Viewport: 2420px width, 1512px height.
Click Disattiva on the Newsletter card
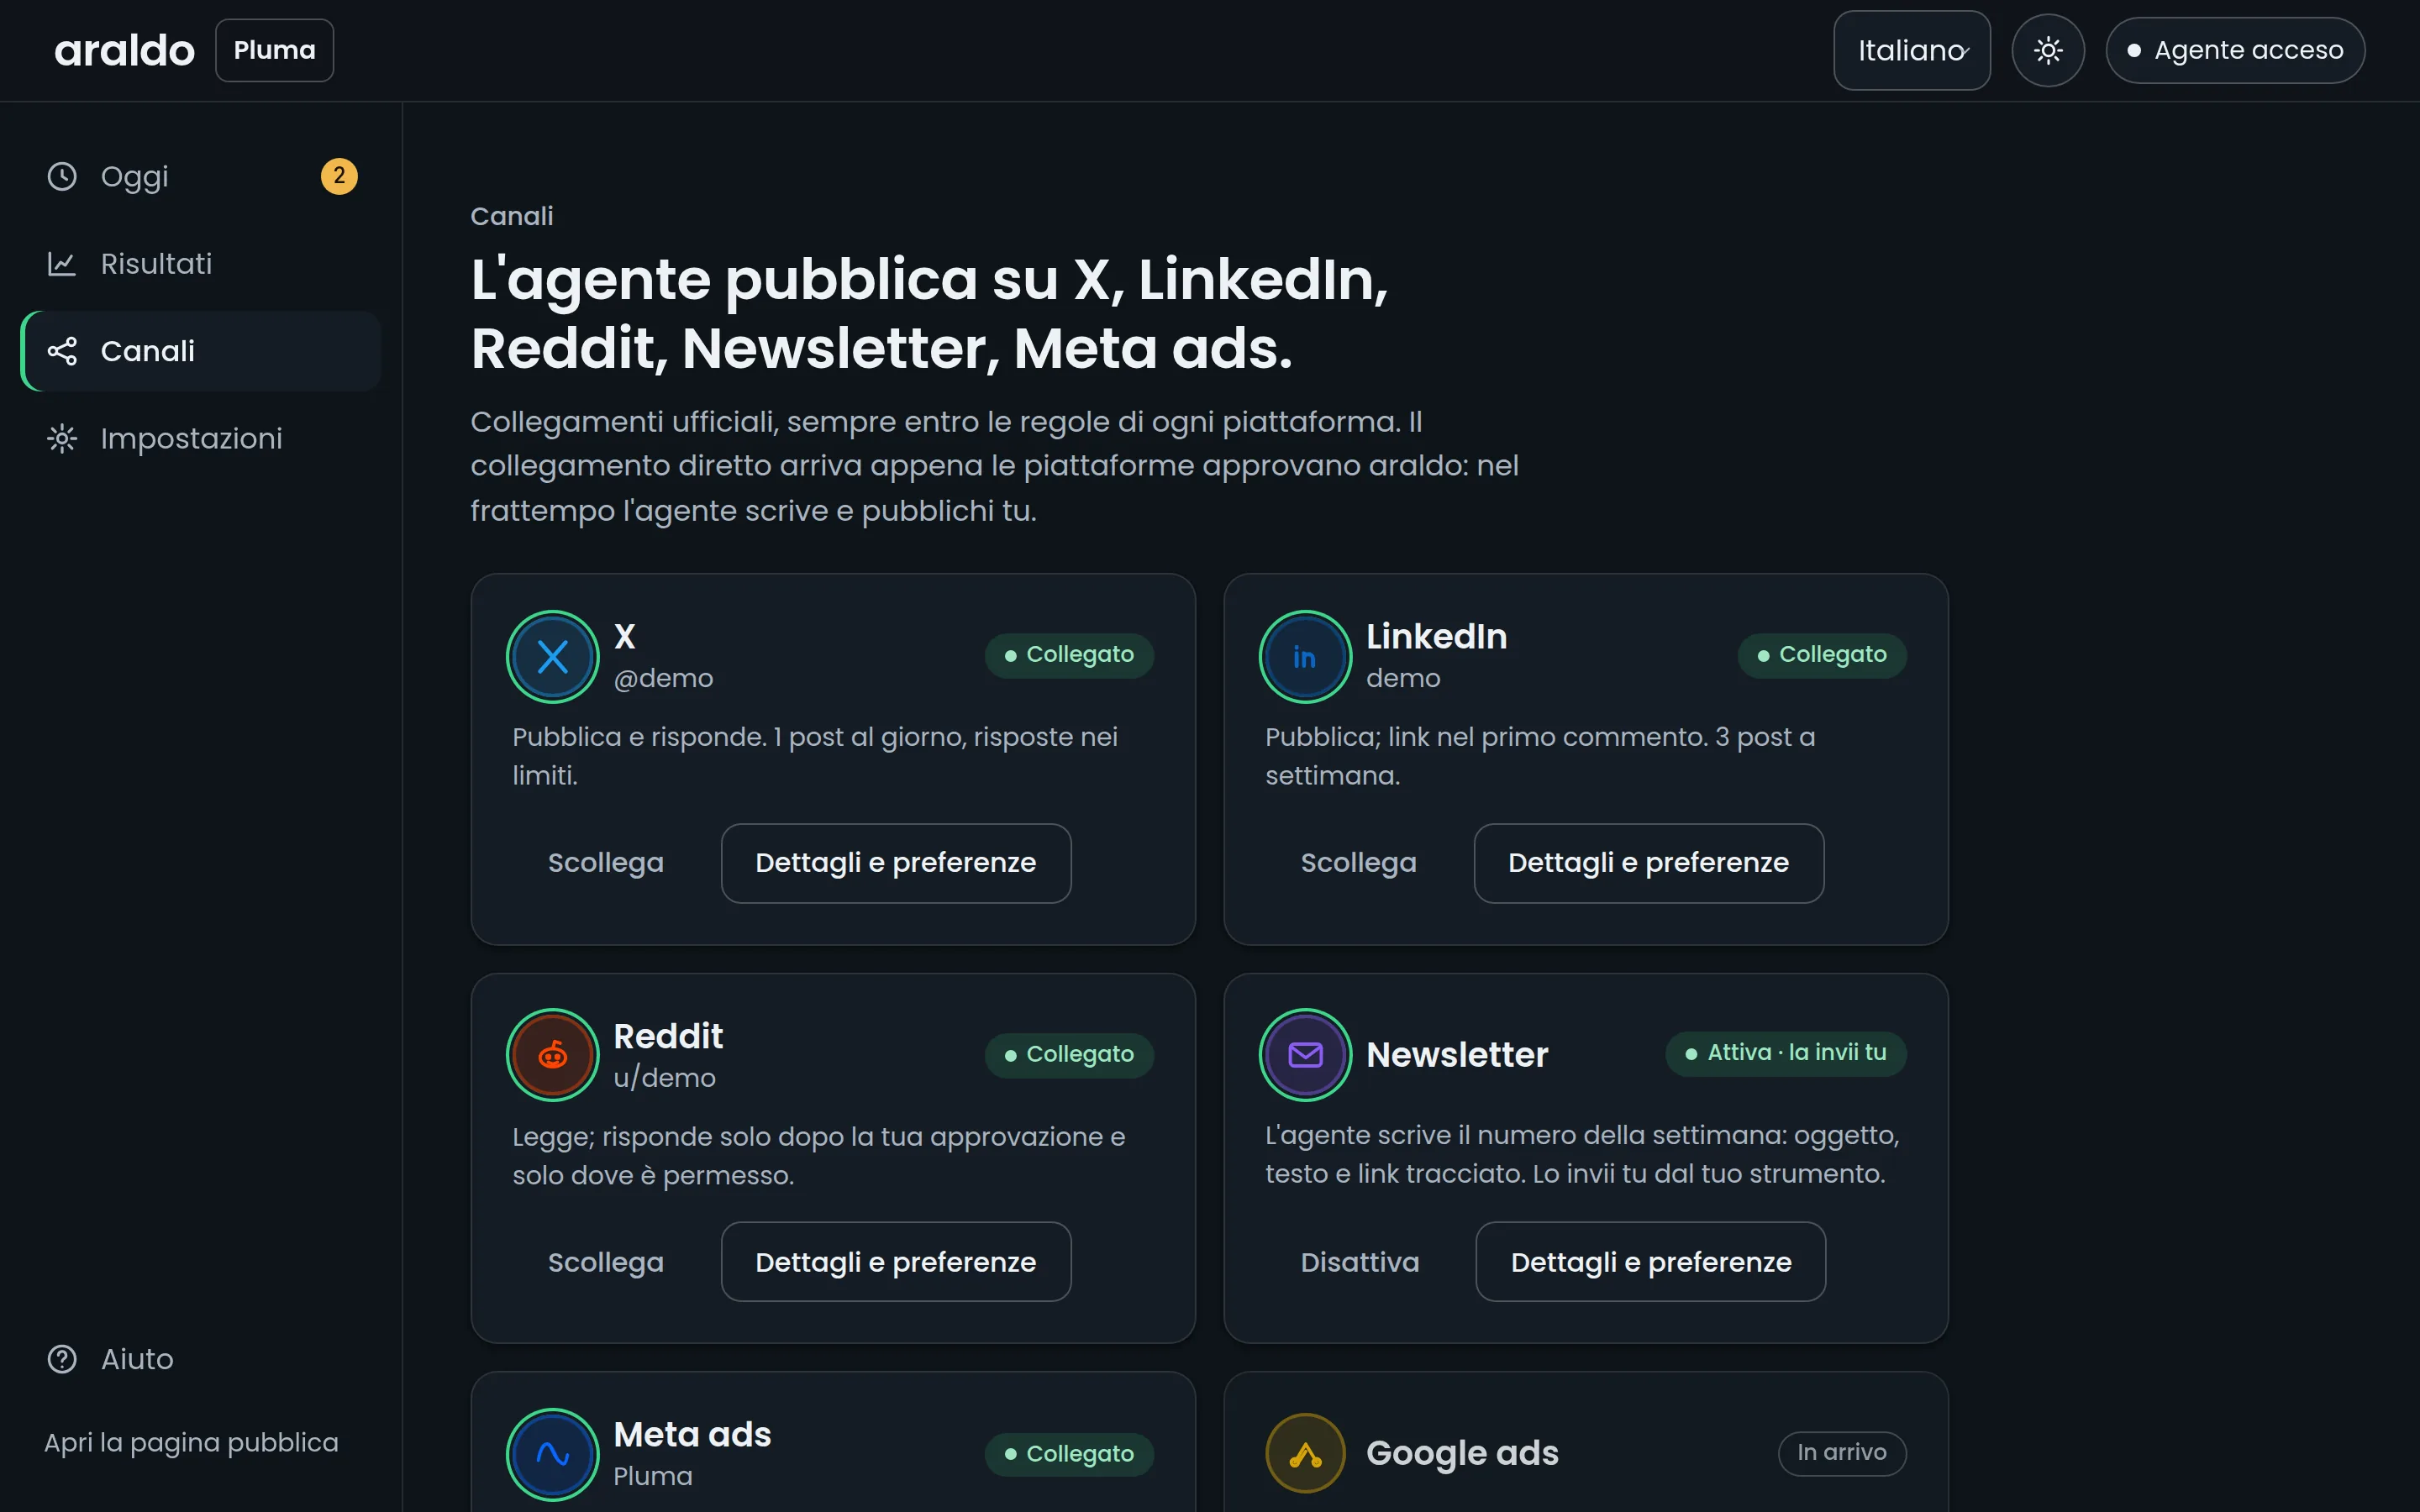(1360, 1262)
